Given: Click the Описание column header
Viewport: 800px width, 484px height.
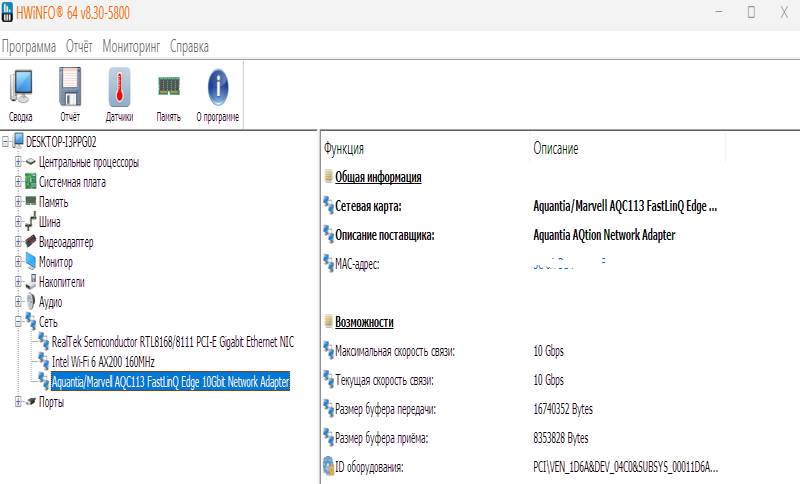Looking at the screenshot, I should (556, 148).
